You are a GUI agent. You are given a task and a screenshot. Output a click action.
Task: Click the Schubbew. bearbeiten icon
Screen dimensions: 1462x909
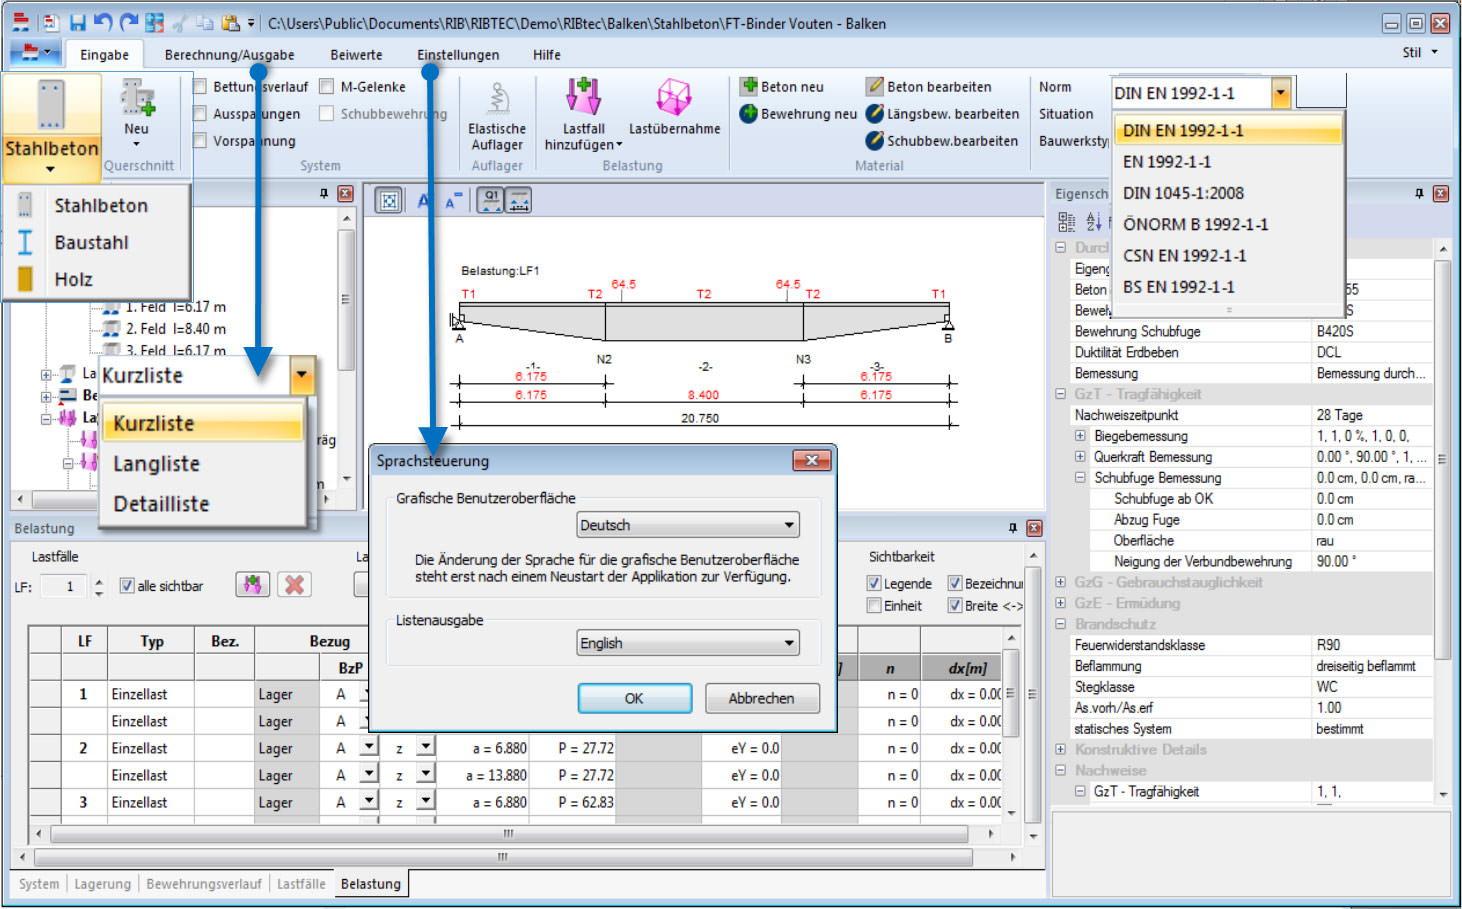tap(875, 140)
